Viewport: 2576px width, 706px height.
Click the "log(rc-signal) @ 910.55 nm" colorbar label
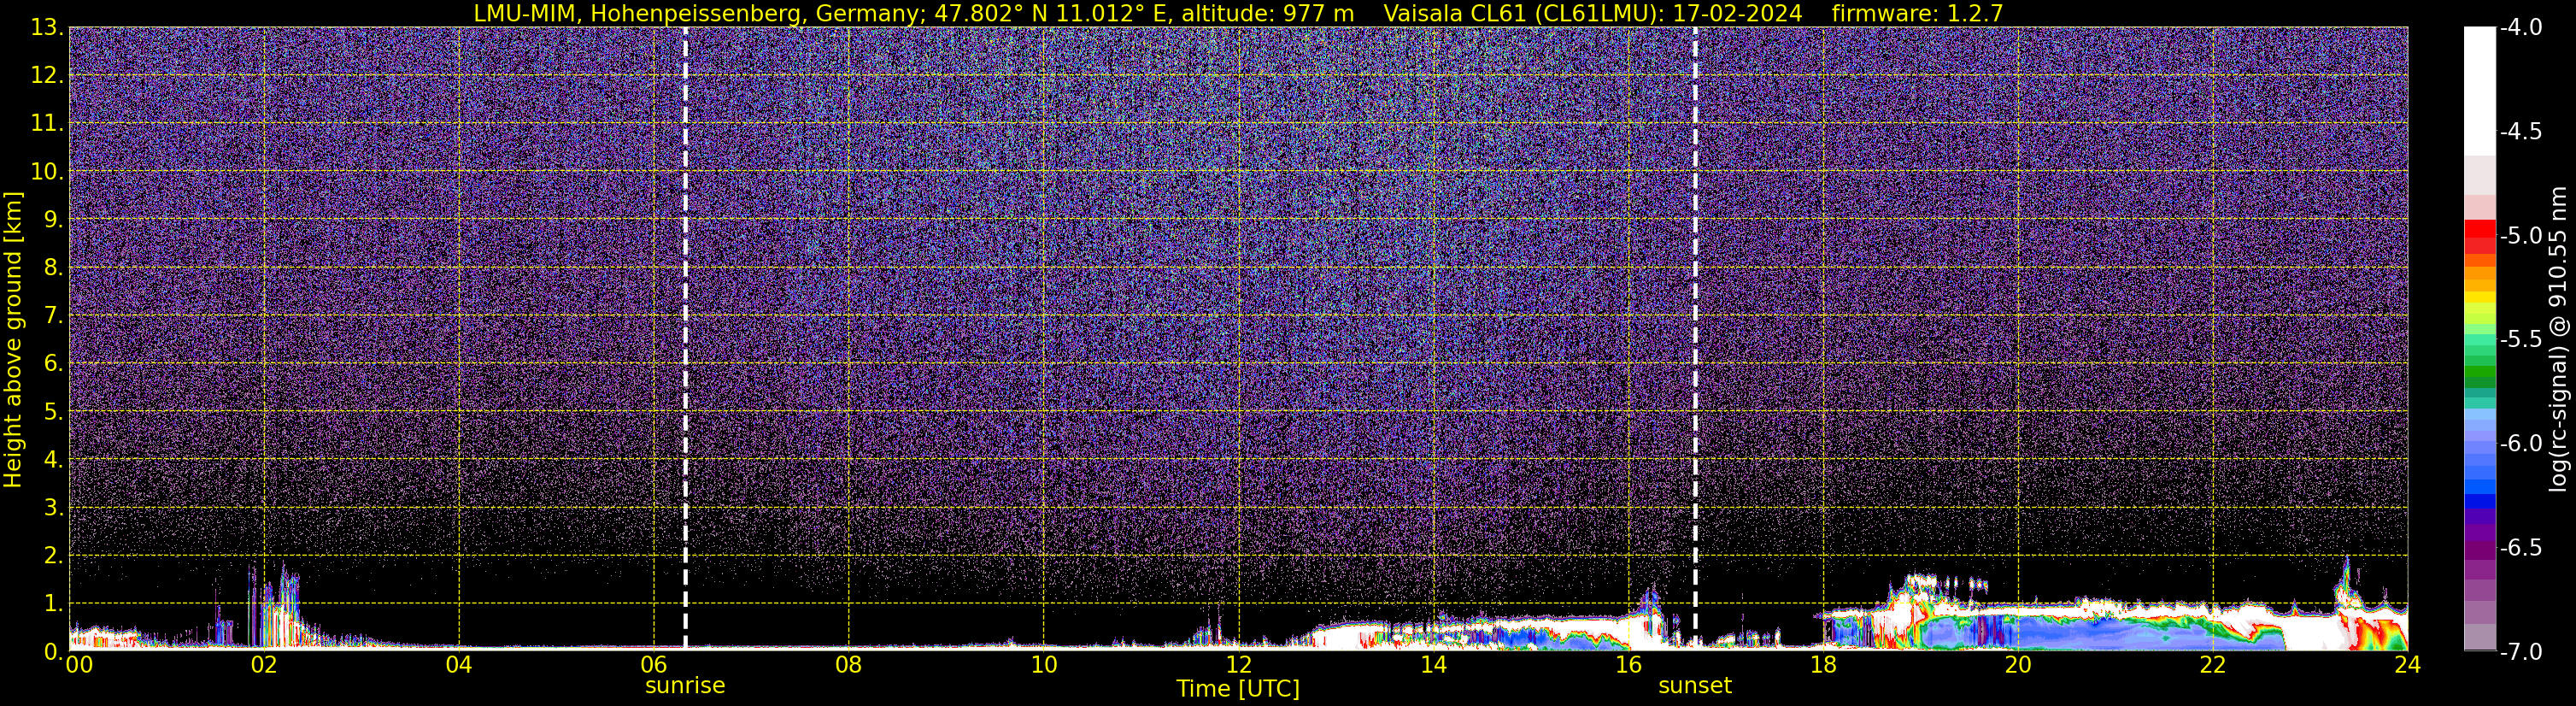coord(2558,339)
